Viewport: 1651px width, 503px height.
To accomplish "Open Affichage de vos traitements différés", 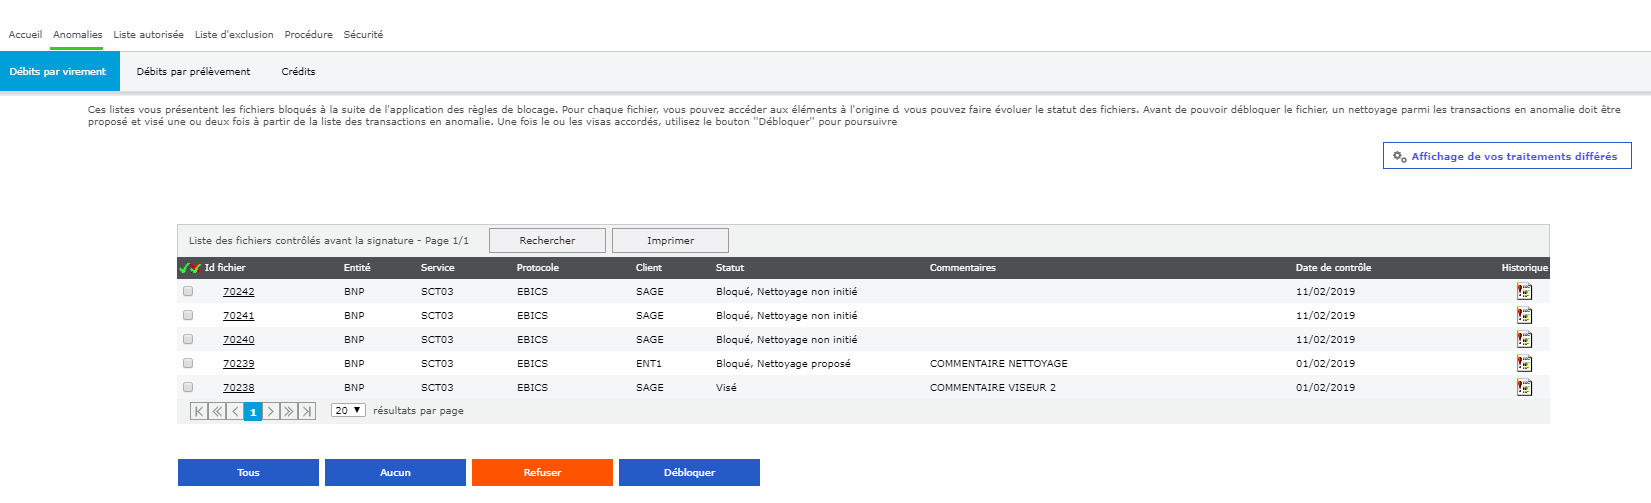I will point(1506,157).
